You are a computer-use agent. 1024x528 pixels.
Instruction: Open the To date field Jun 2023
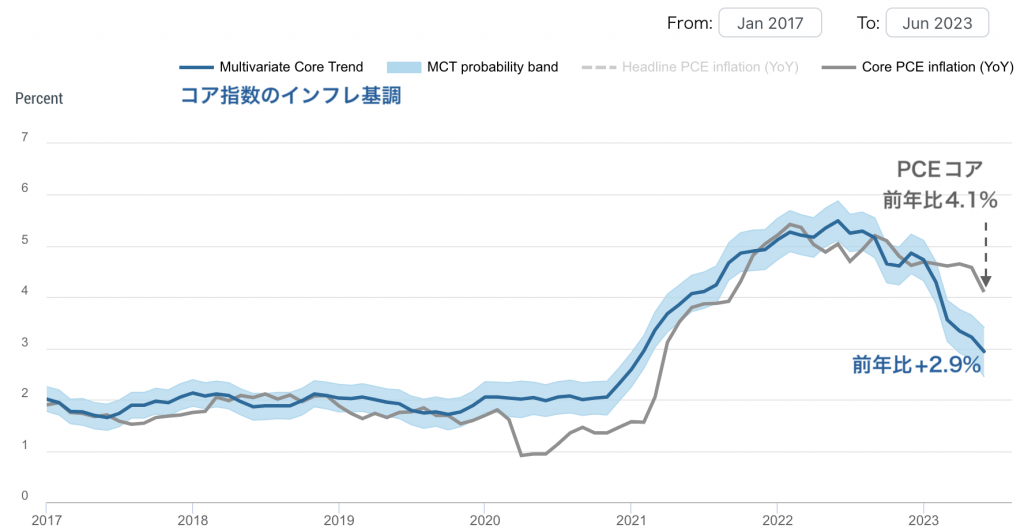point(937,23)
